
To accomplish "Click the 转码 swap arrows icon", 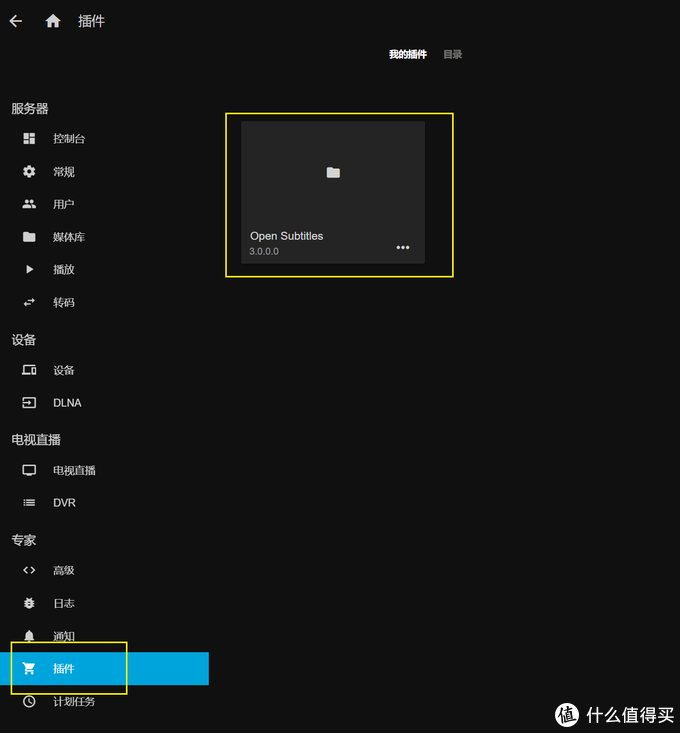I will pyautogui.click(x=29, y=302).
